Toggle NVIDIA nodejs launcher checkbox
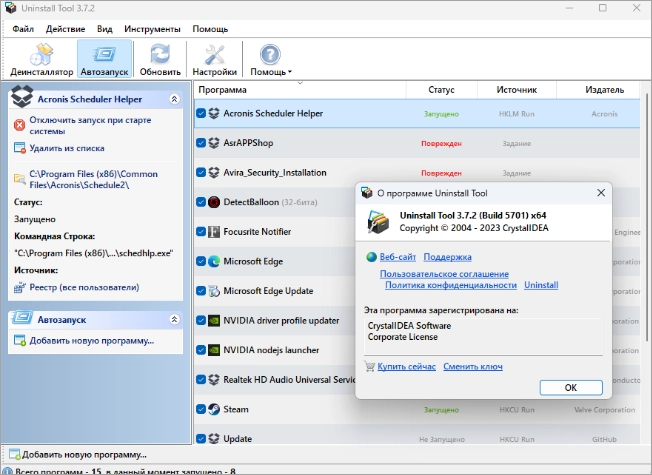The height and width of the screenshot is (475, 652). click(x=201, y=350)
